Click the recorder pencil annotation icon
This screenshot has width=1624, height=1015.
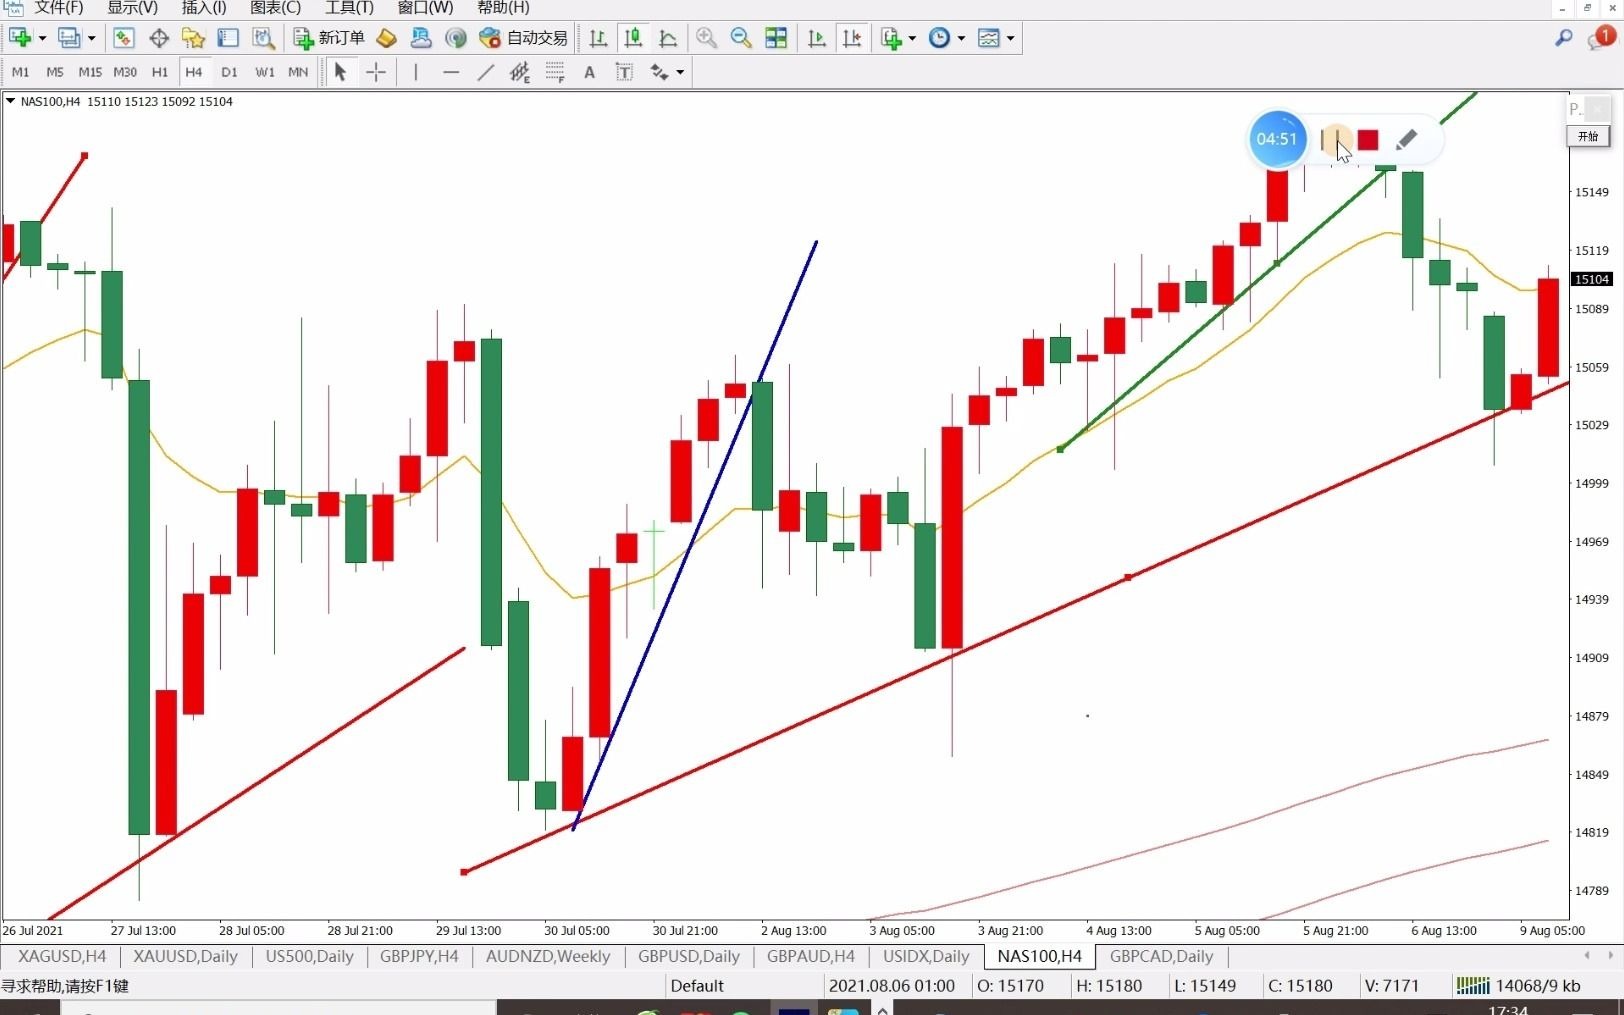[1406, 140]
